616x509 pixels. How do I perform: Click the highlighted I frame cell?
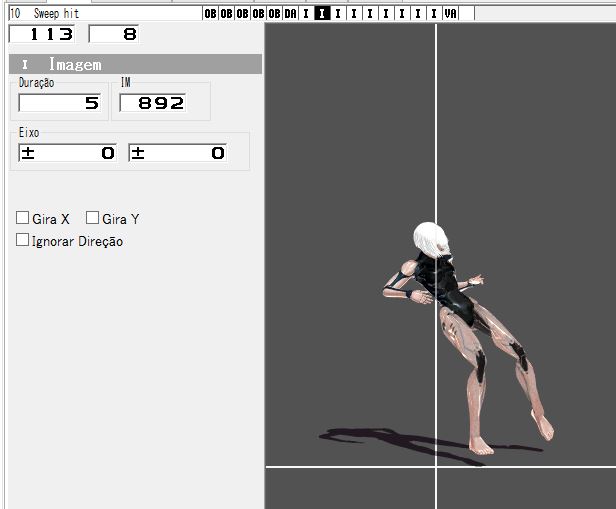click(322, 14)
